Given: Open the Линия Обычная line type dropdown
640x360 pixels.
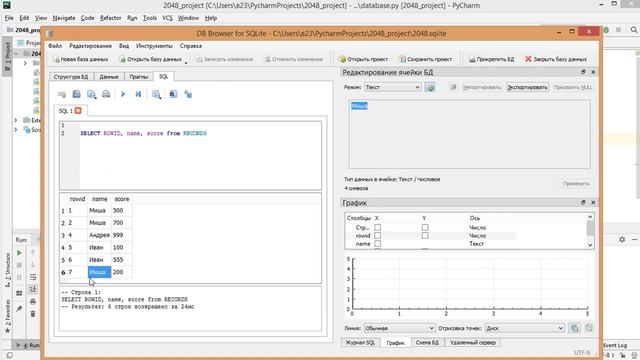Looking at the screenshot, I should 399,328.
